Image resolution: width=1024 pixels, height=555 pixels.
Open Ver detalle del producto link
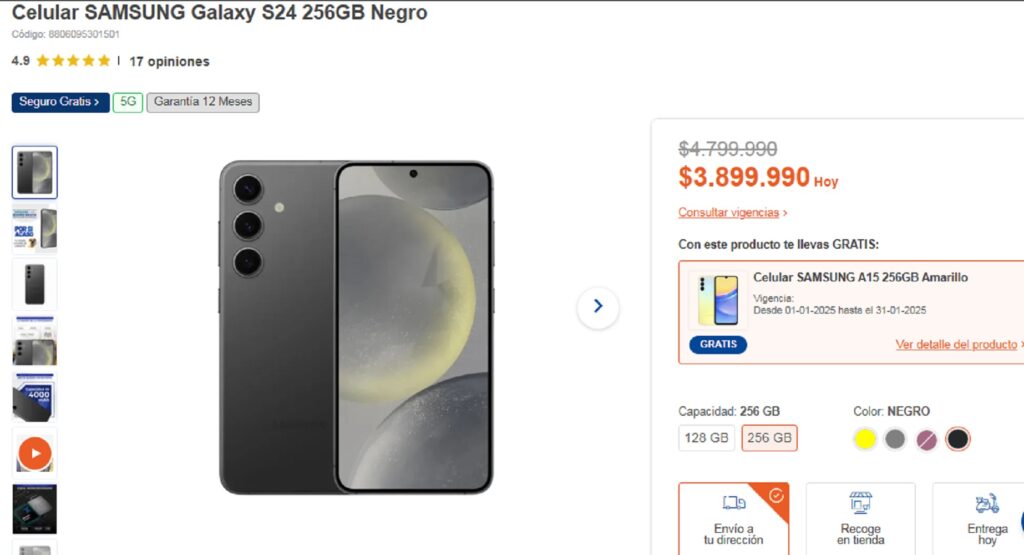[x=958, y=344]
